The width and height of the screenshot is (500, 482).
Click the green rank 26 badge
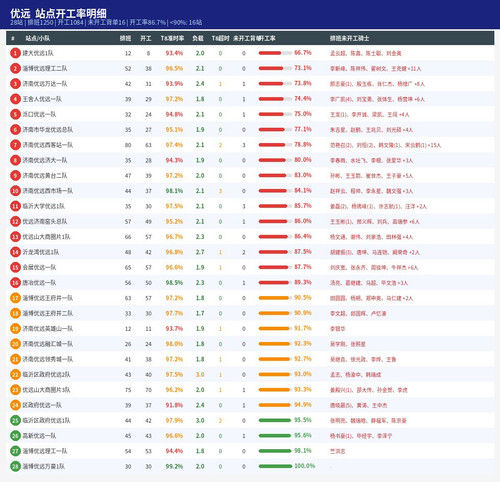coord(15,436)
